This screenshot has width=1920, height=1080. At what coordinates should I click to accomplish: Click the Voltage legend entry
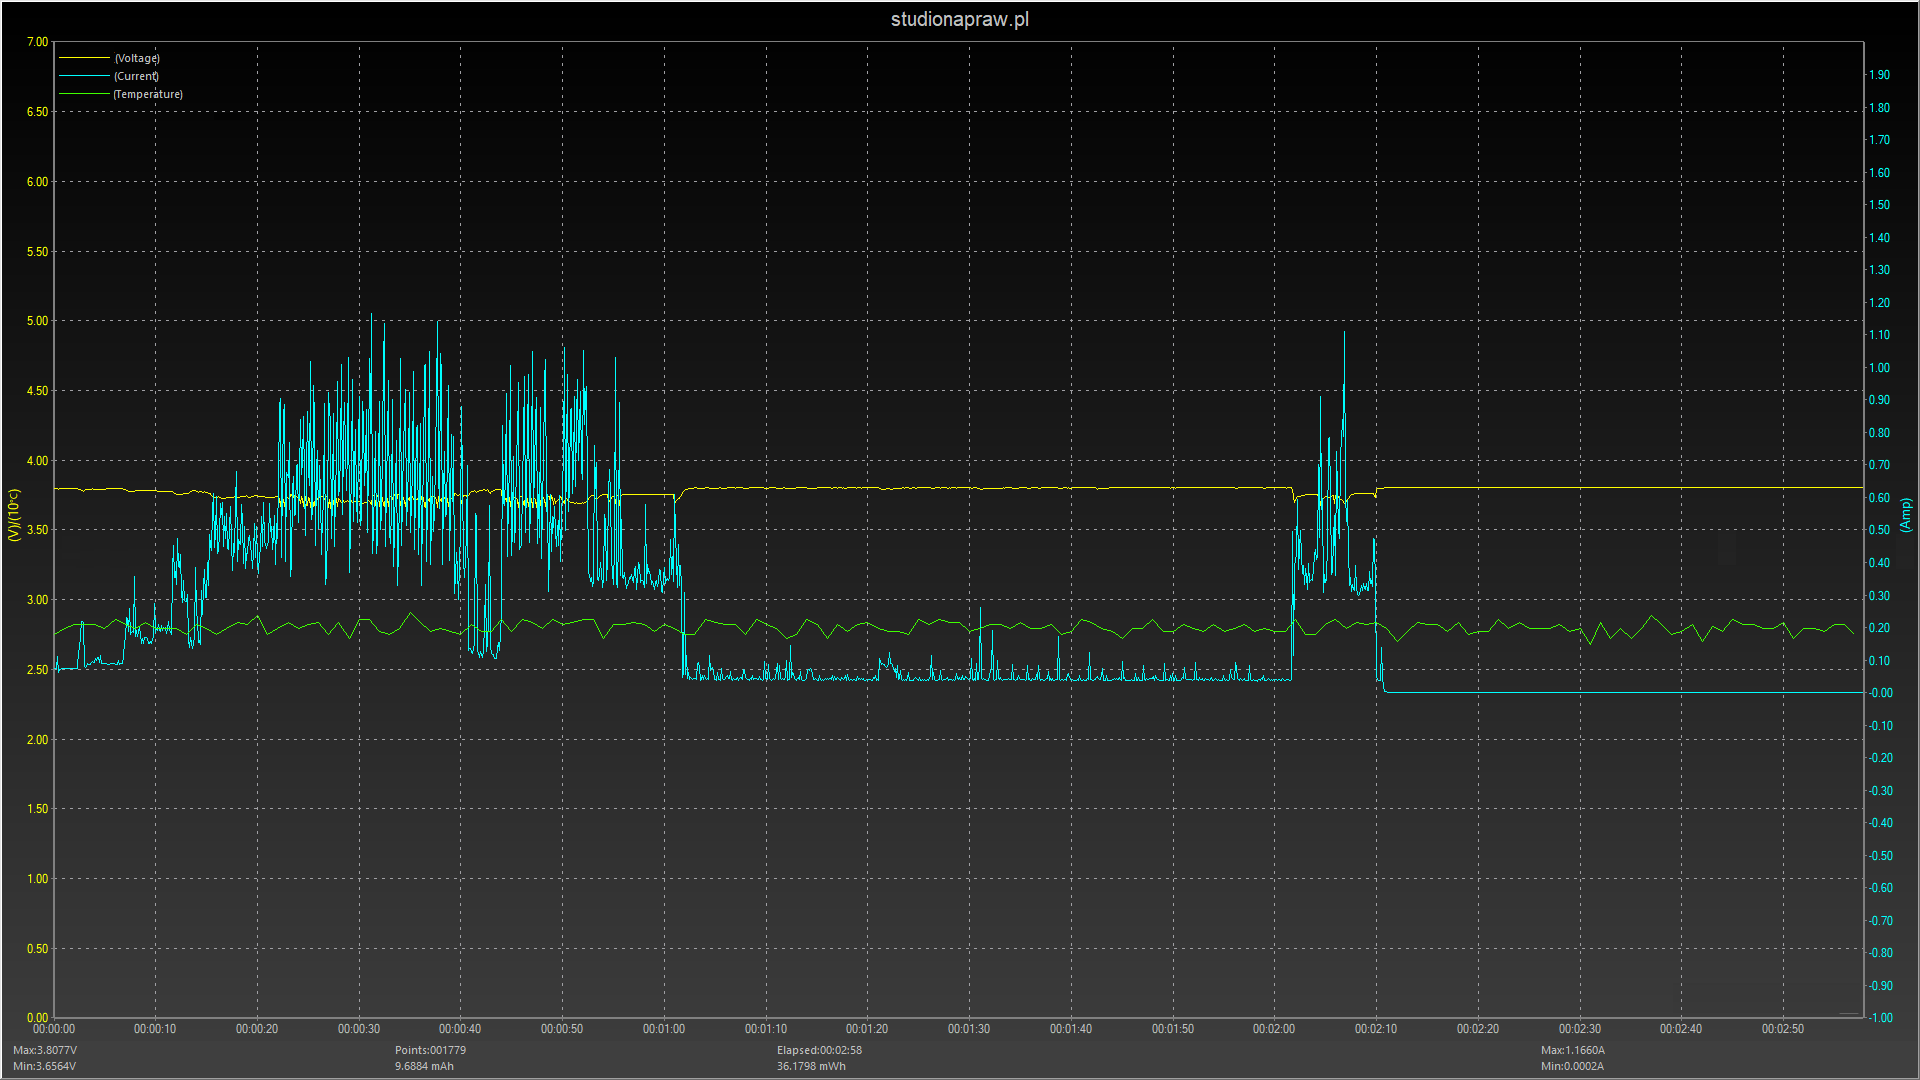(x=137, y=58)
